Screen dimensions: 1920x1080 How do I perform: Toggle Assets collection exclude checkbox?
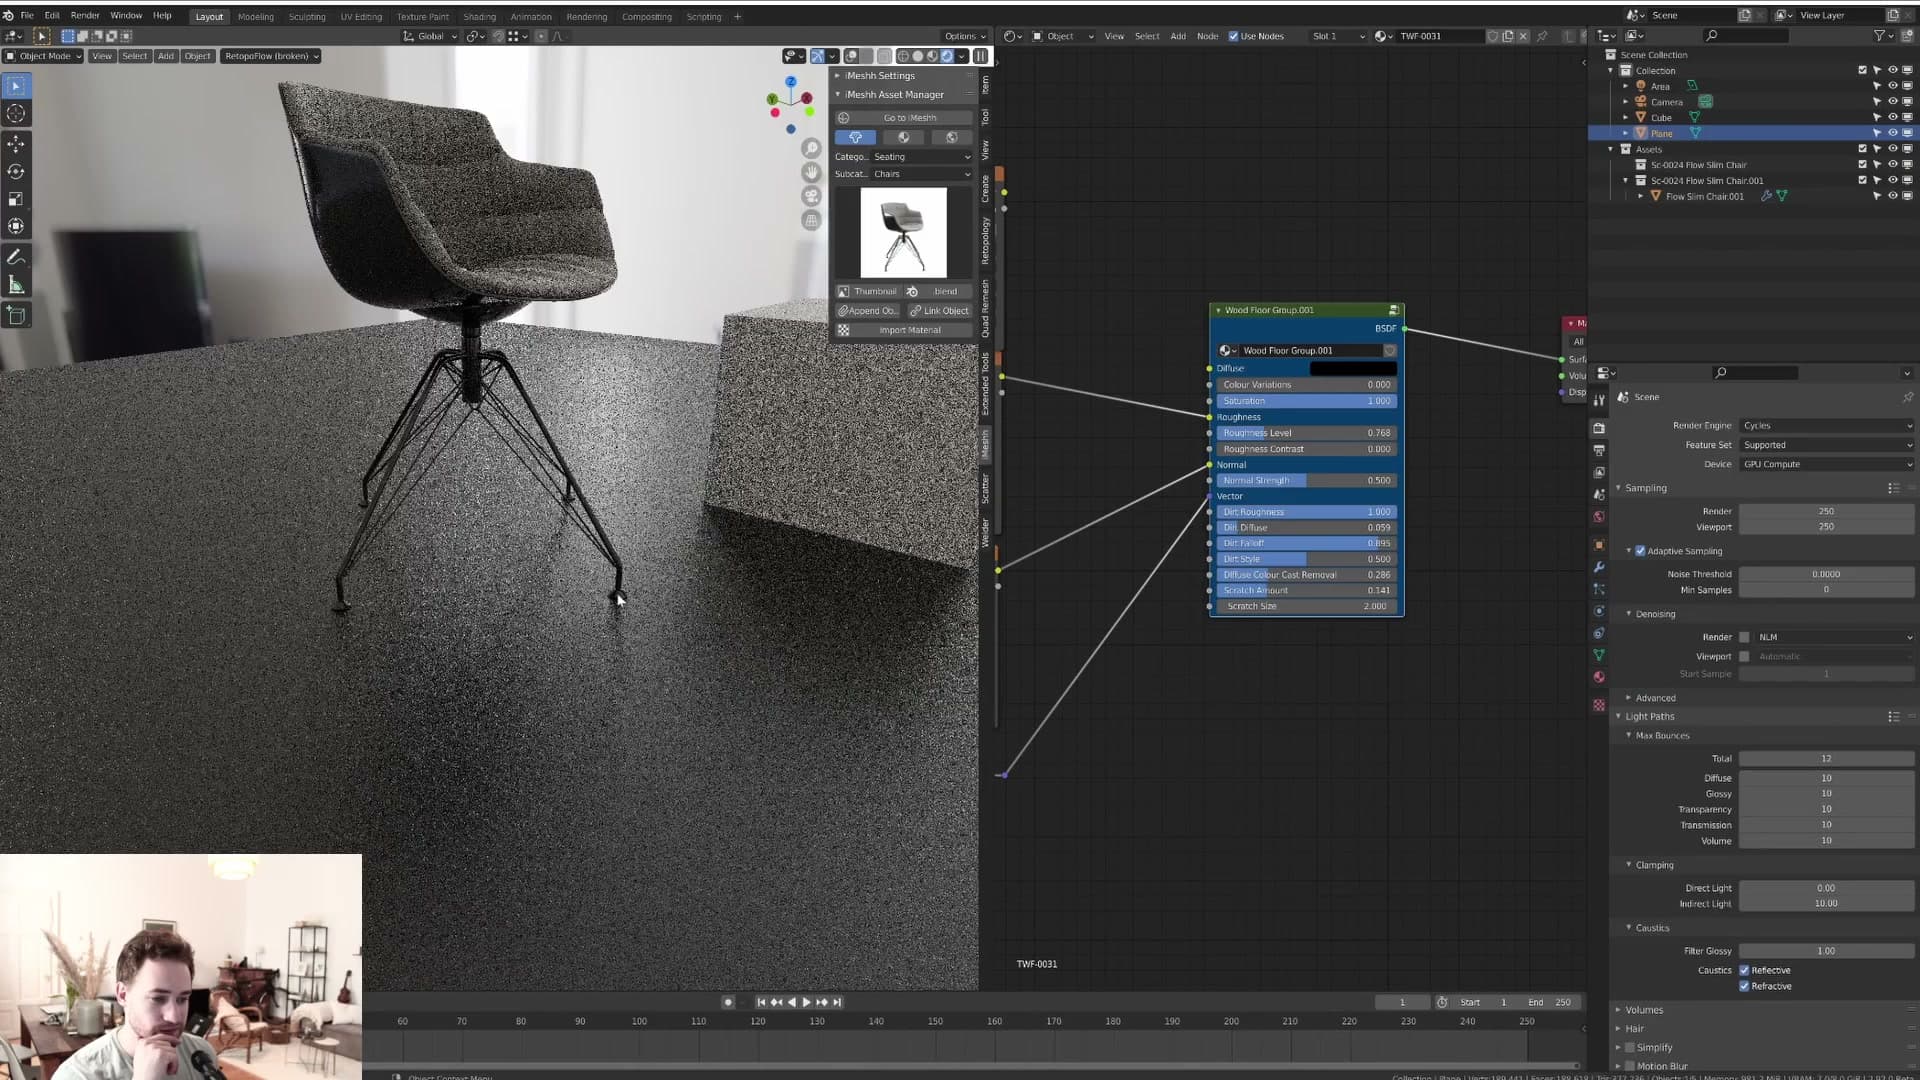click(1862, 149)
